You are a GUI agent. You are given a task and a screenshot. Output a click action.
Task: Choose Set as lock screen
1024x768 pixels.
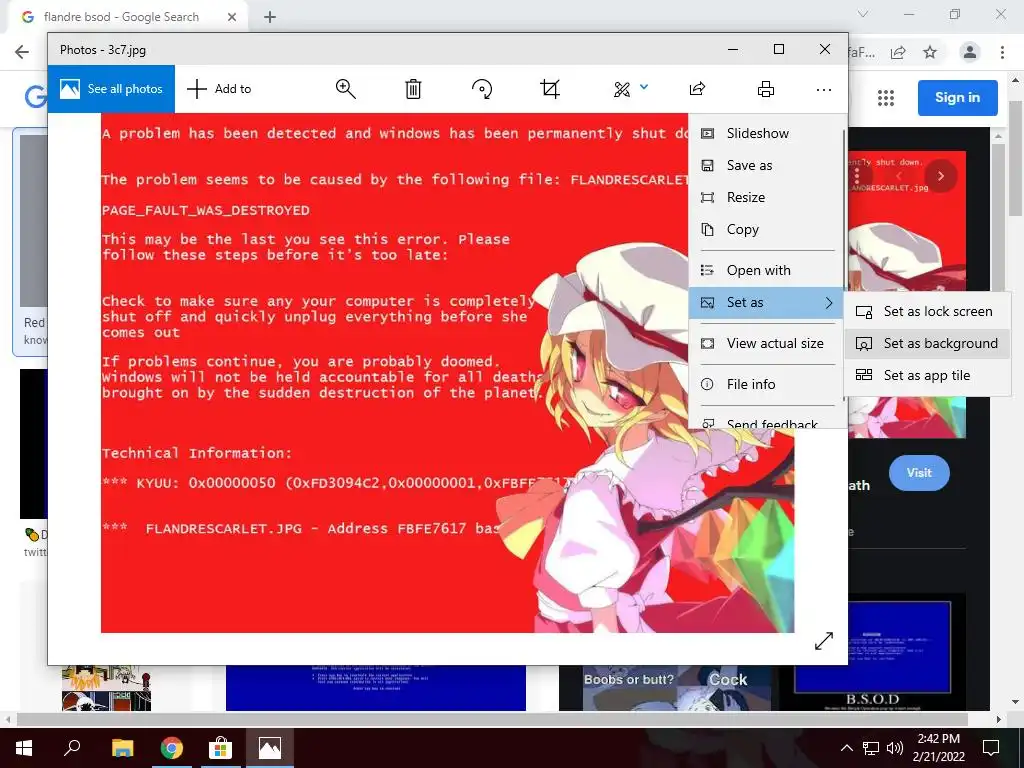927,312
